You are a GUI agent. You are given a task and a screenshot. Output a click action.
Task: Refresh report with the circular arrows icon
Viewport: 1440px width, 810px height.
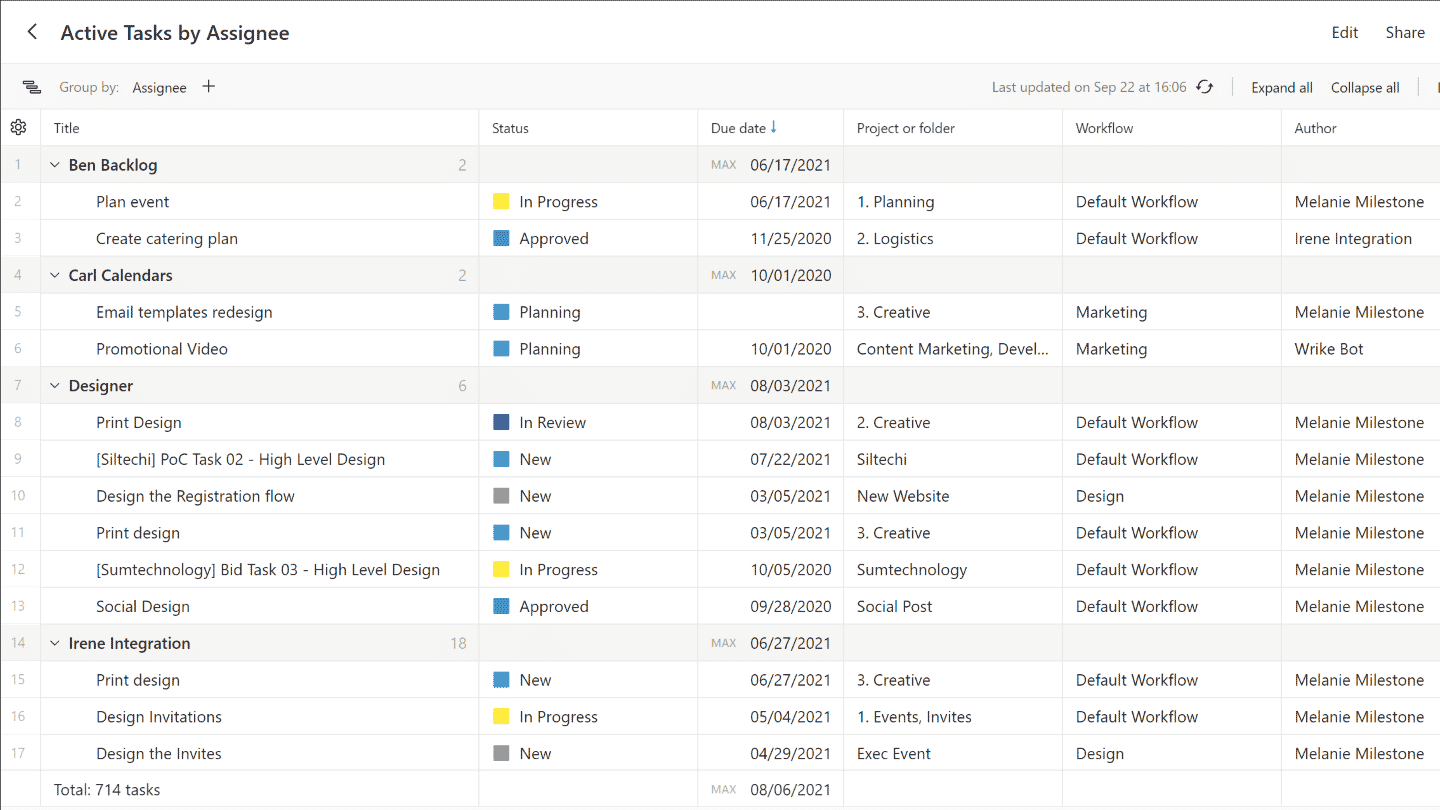(x=1205, y=87)
